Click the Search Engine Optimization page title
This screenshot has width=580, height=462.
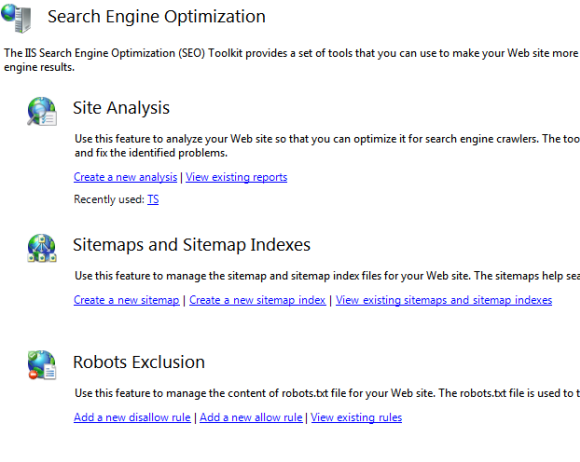[156, 17]
